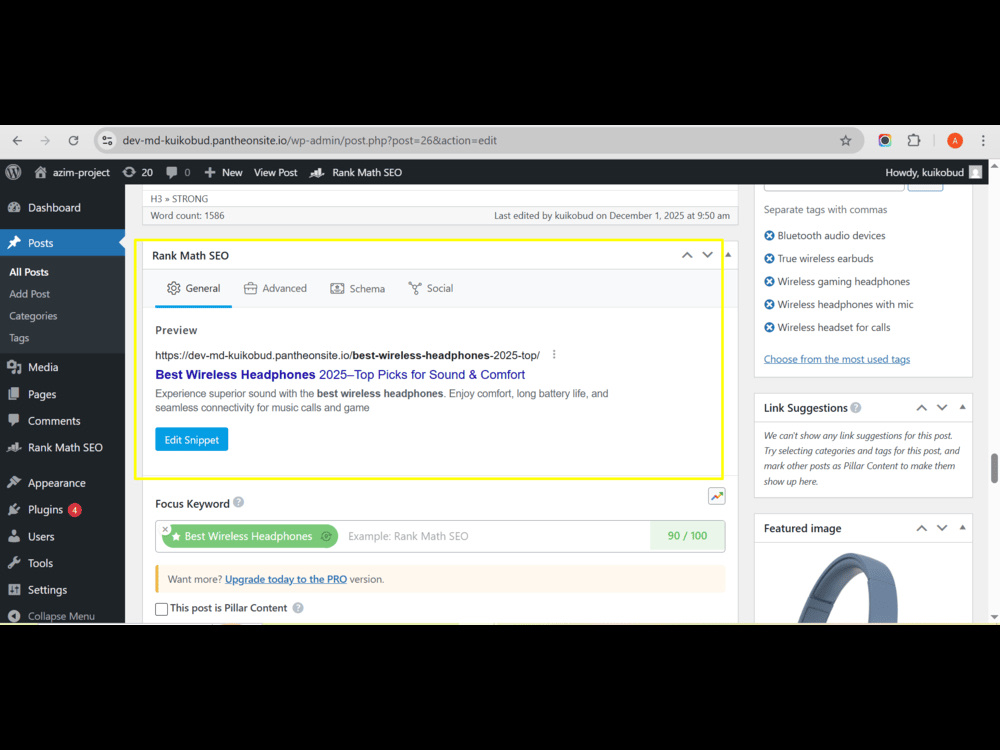This screenshot has width=1000, height=750.
Task: Switch to the Advanced tab
Action: point(275,288)
